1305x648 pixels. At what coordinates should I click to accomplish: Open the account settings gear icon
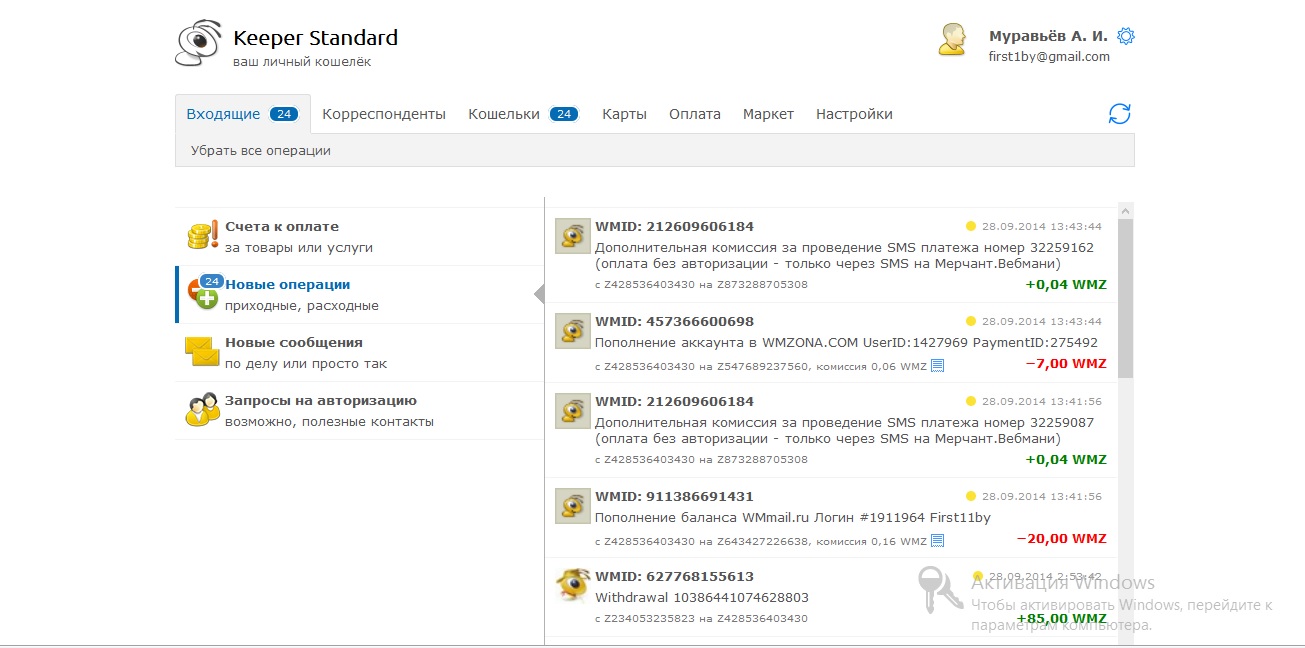[1126, 36]
